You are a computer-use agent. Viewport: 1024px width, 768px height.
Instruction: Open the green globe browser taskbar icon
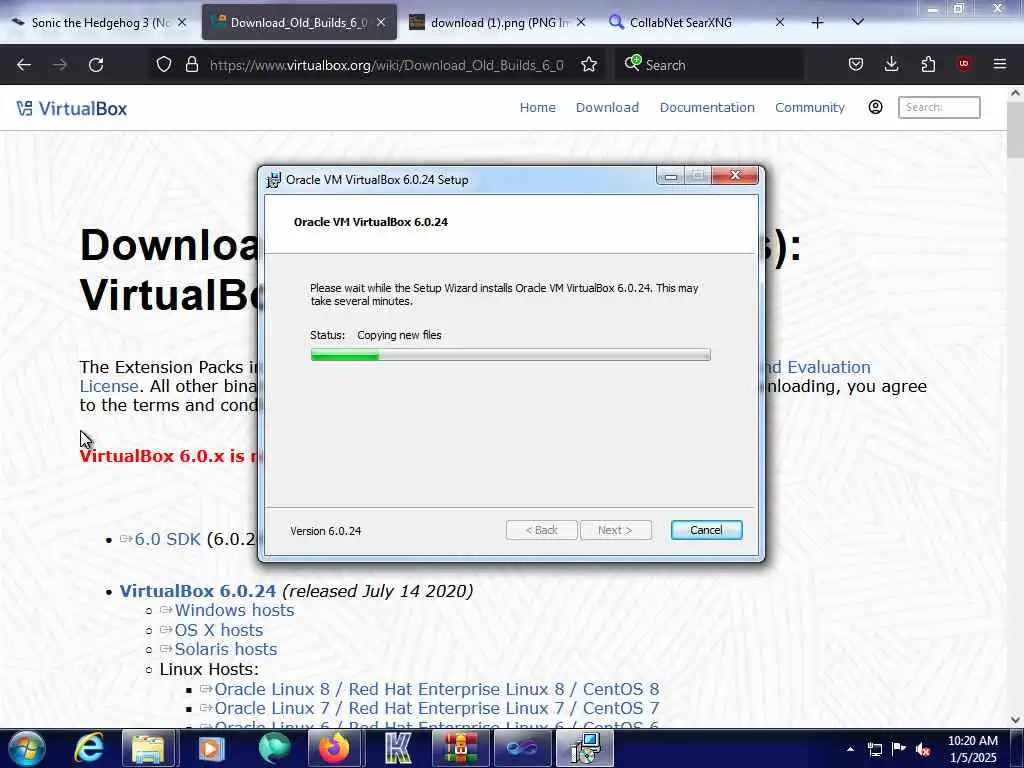pos(273,748)
